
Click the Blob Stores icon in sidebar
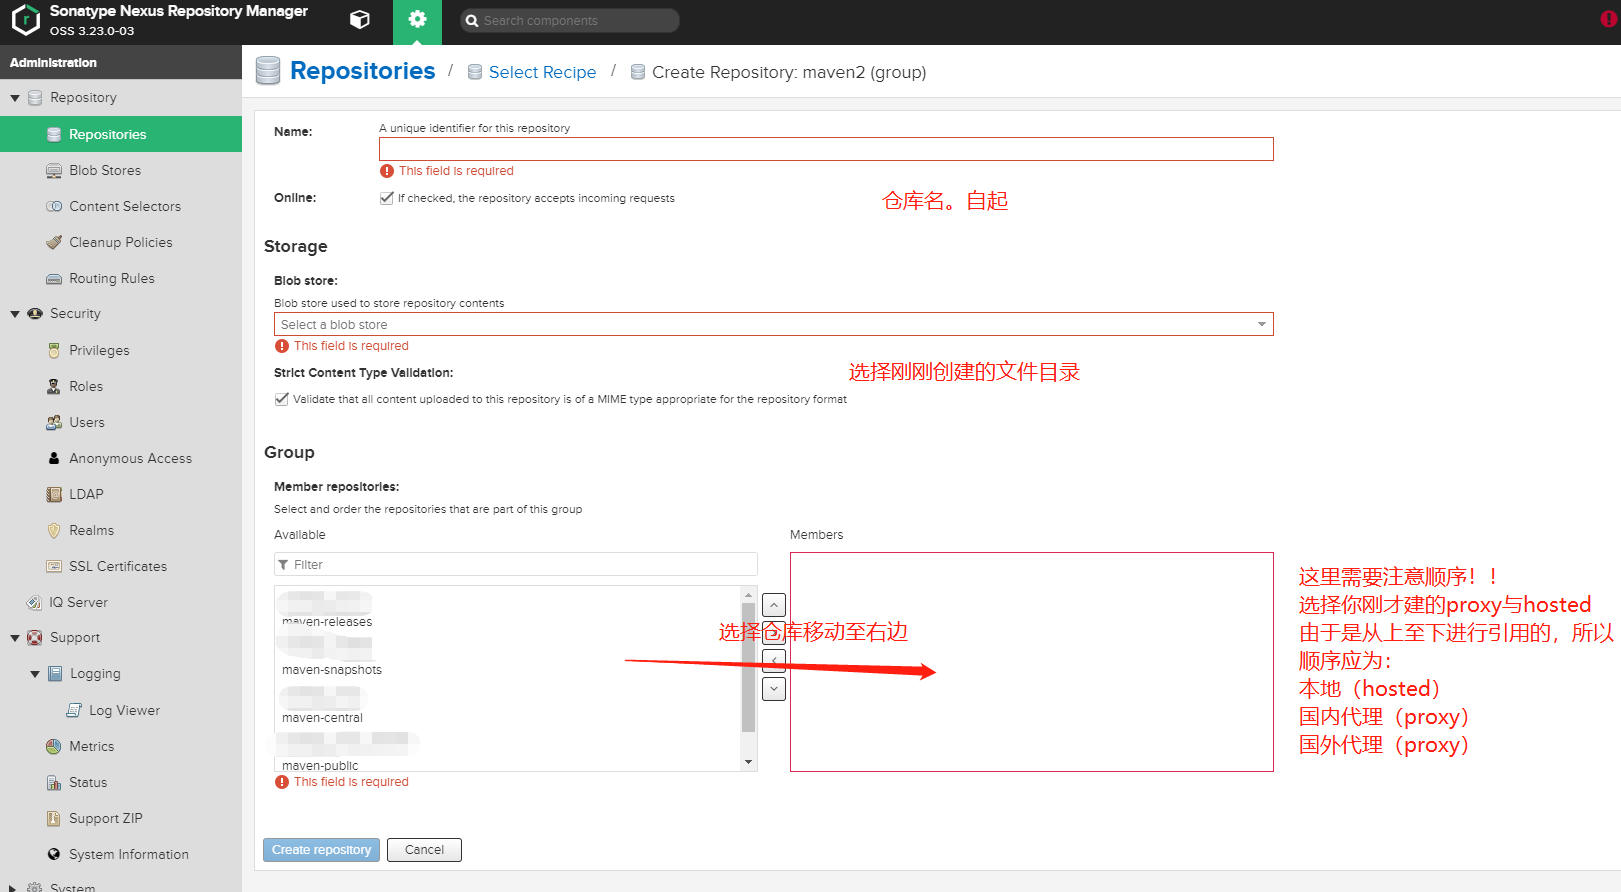[54, 171]
